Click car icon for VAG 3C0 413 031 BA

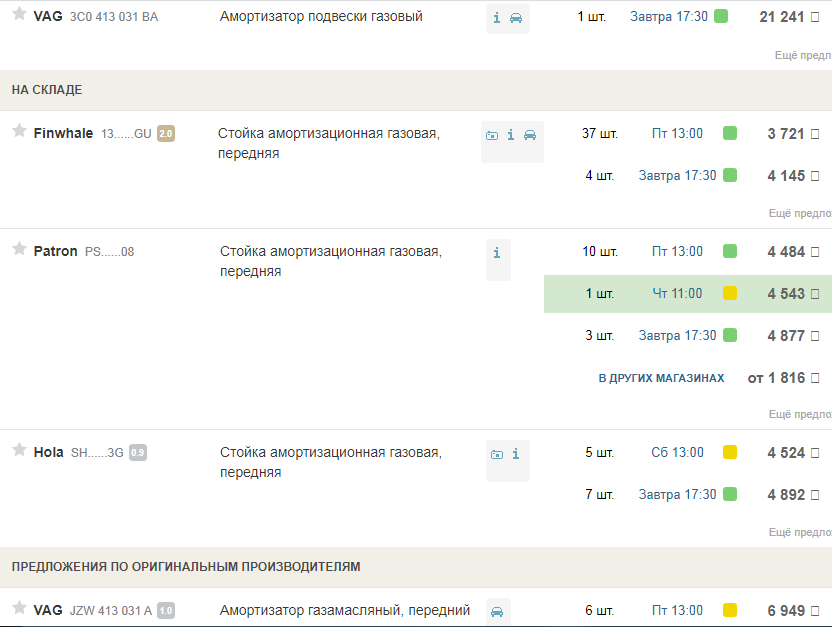click(516, 18)
